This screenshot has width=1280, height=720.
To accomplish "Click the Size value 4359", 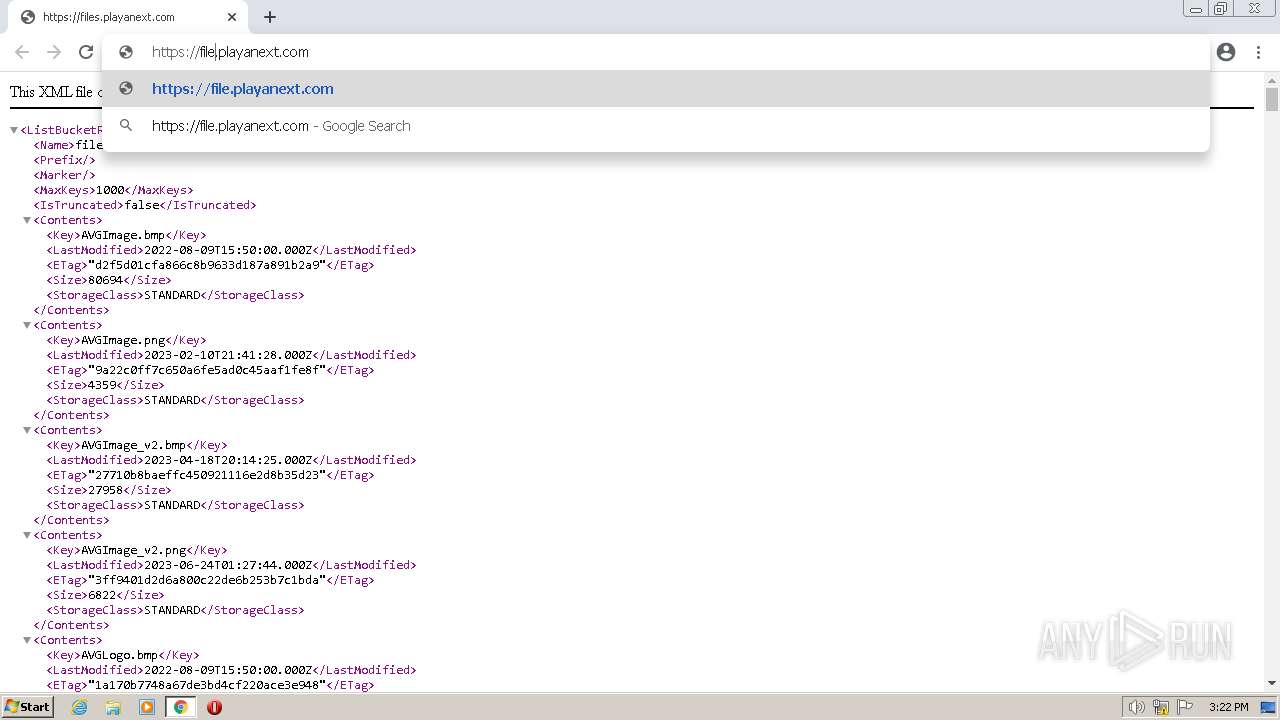I will (102, 385).
